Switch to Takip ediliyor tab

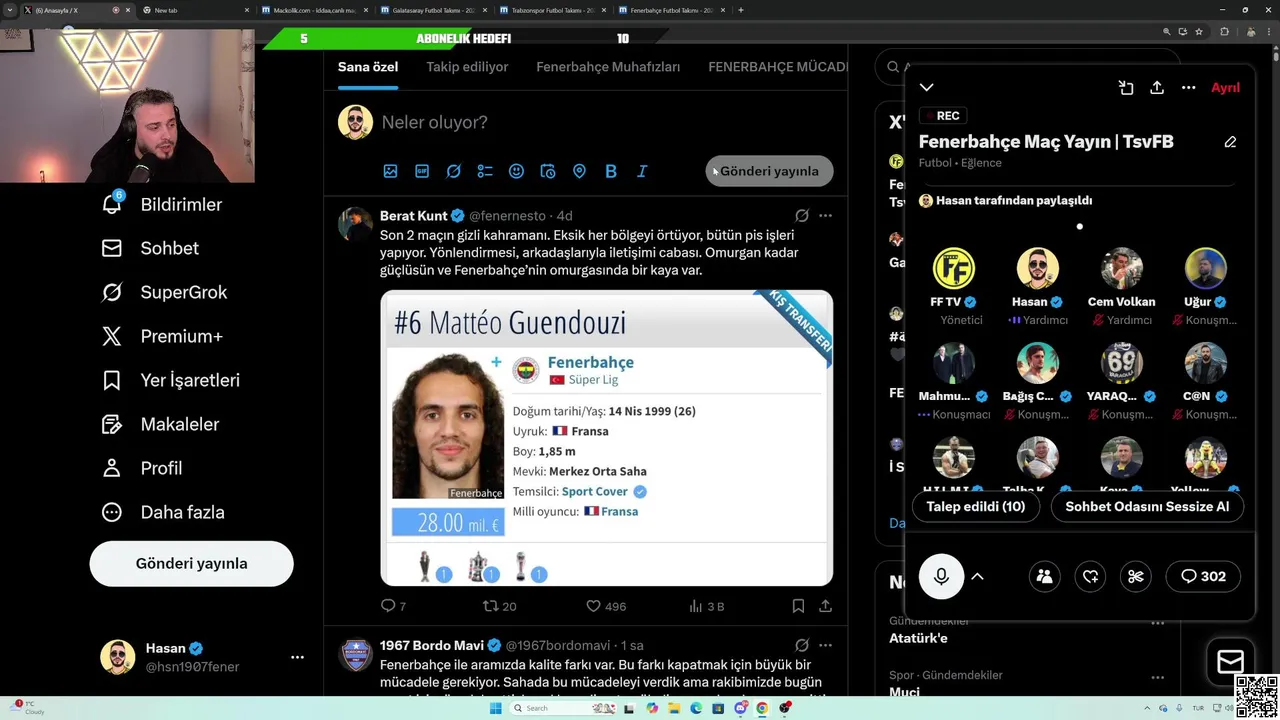click(467, 67)
